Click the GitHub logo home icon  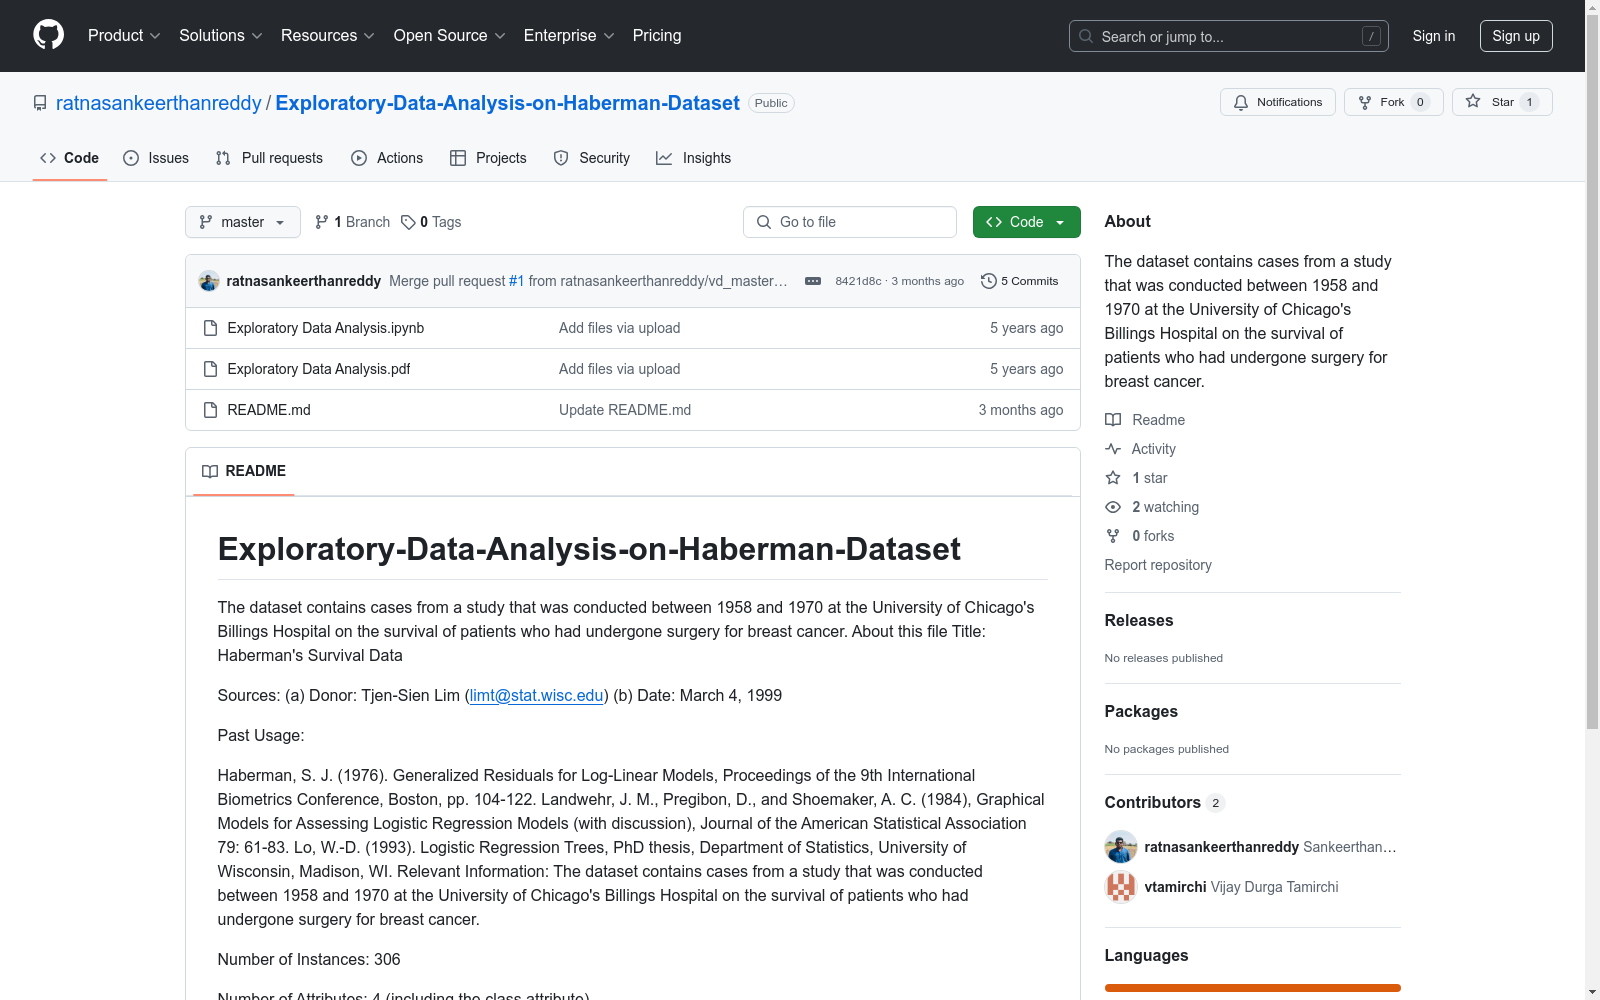click(48, 35)
